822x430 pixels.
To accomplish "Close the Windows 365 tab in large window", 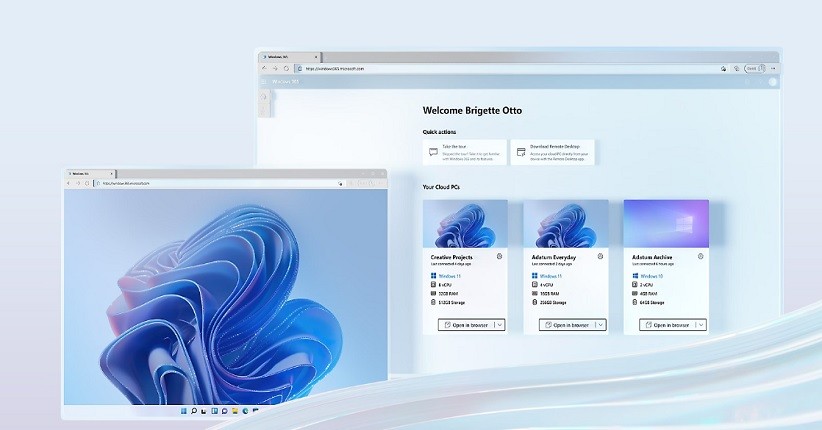I will coord(316,57).
